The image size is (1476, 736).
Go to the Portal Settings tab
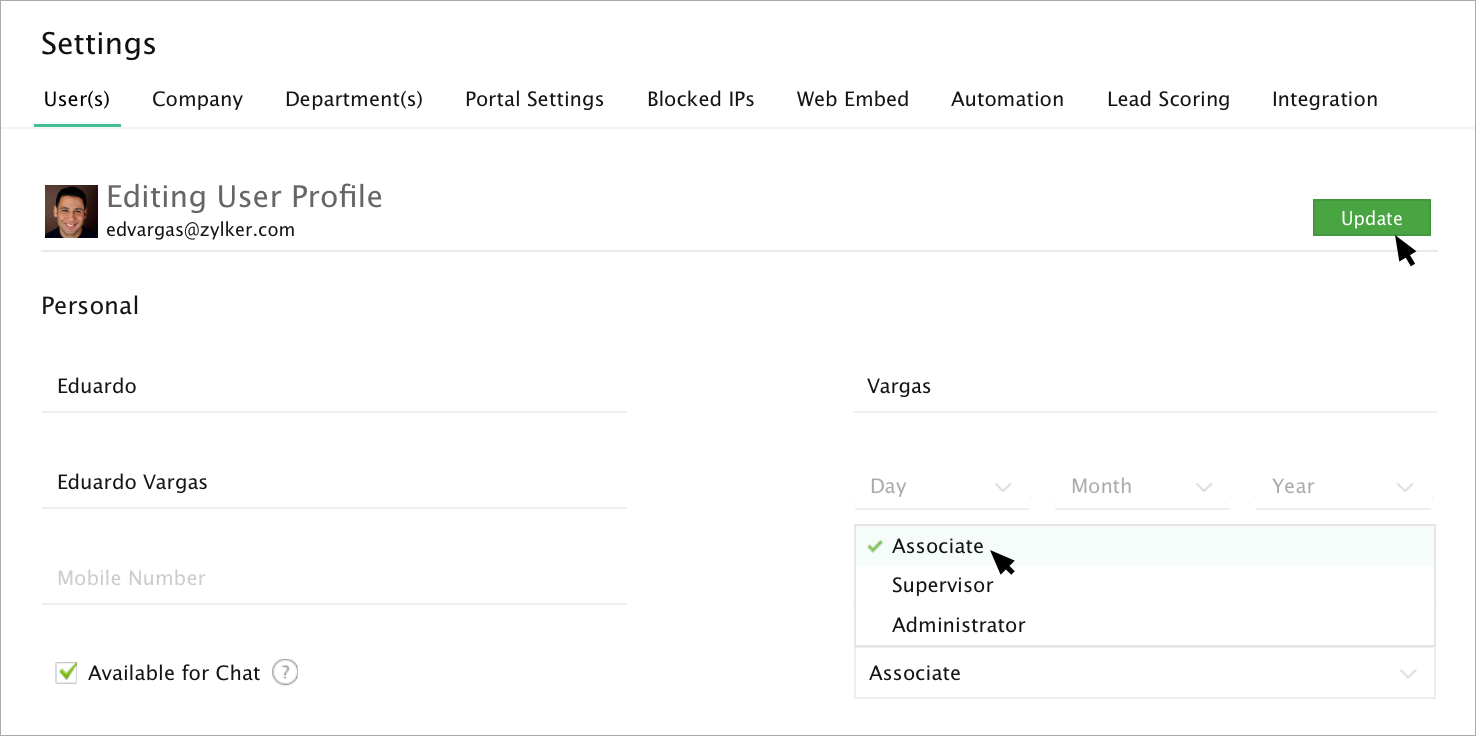pyautogui.click(x=534, y=99)
